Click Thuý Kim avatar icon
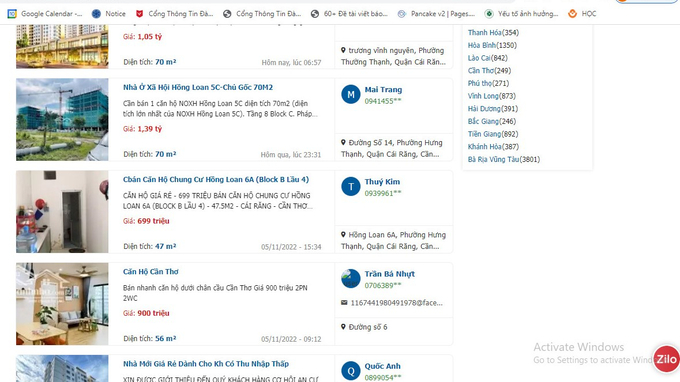 tap(351, 187)
